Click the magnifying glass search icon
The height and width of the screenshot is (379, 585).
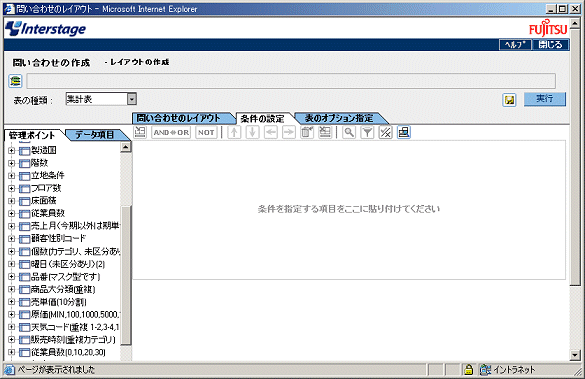click(x=349, y=132)
